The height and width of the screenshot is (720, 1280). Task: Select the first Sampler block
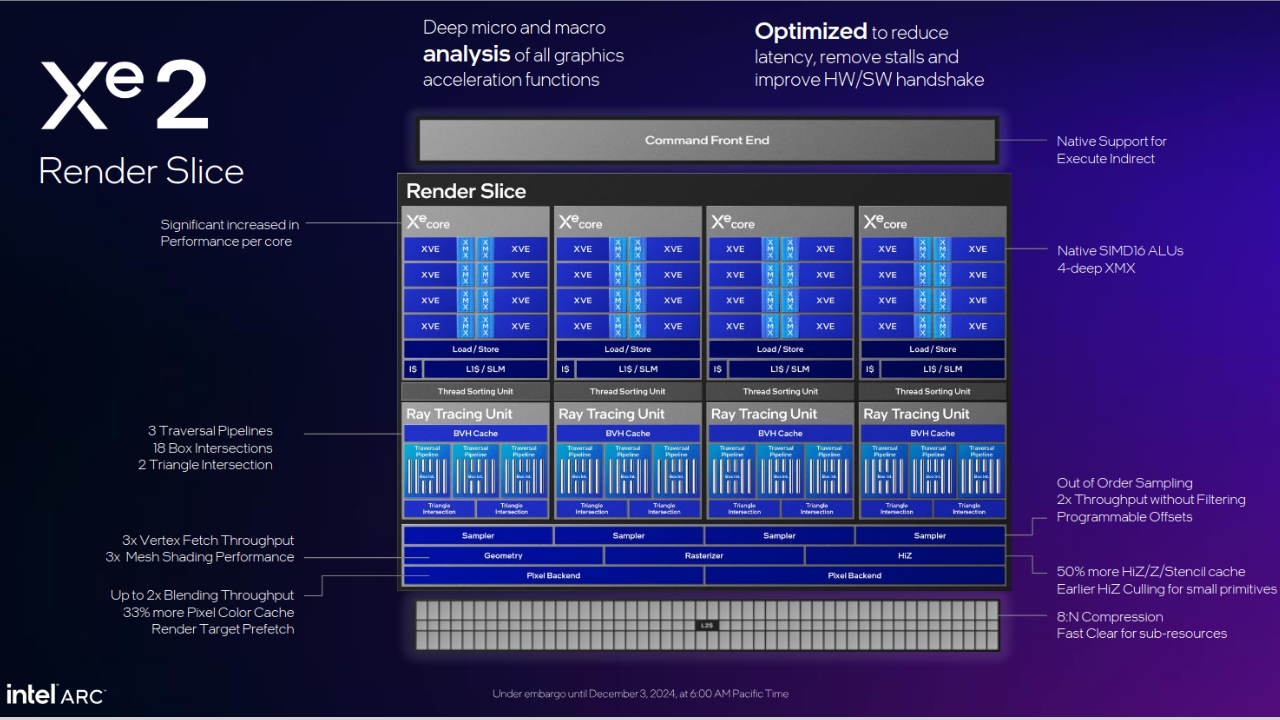coord(478,536)
